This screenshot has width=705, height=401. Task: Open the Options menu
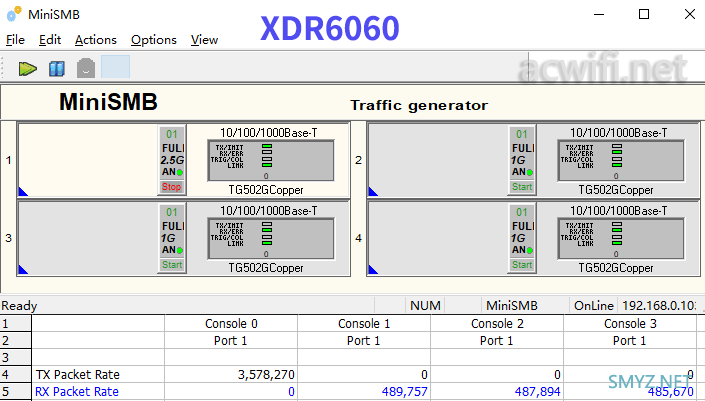click(154, 40)
